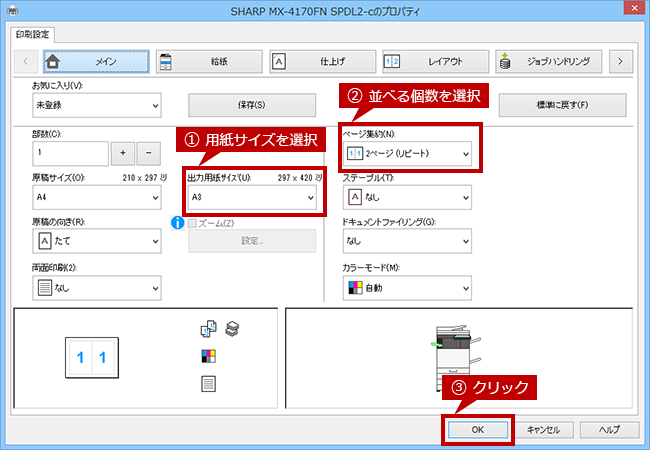This screenshot has height=450, width=650.
Task: Click the ヘルプ button
Action: click(609, 430)
